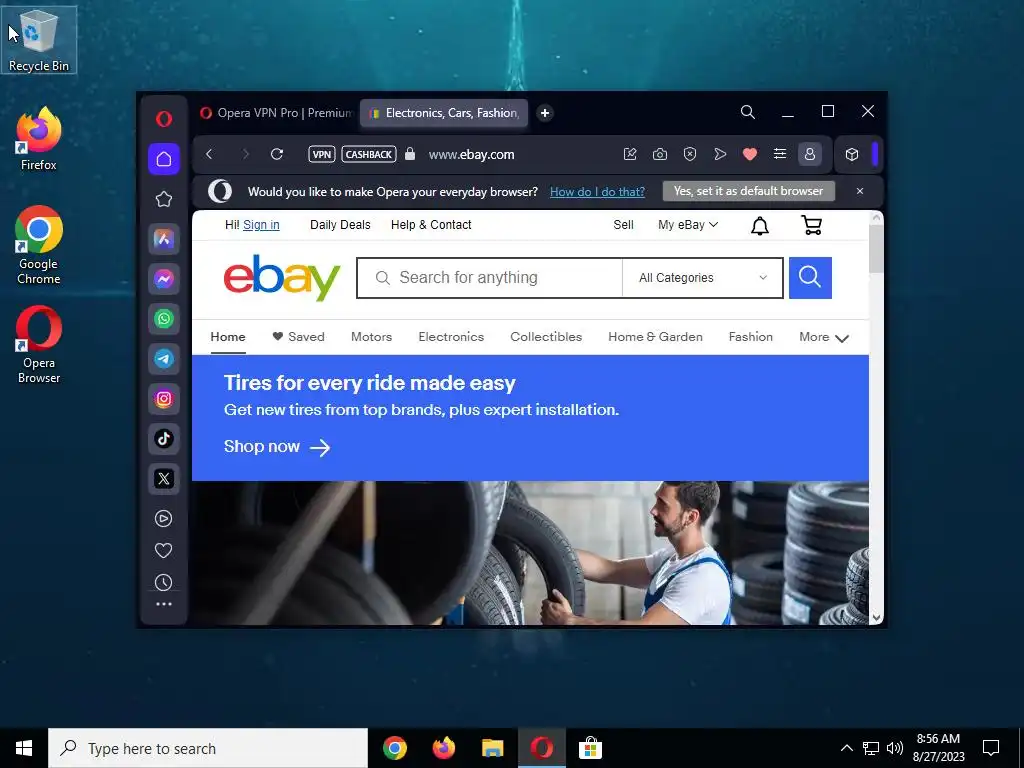Open Facebook Messenger in the Opera sidebar
This screenshot has height=768, width=1024.
click(x=164, y=279)
